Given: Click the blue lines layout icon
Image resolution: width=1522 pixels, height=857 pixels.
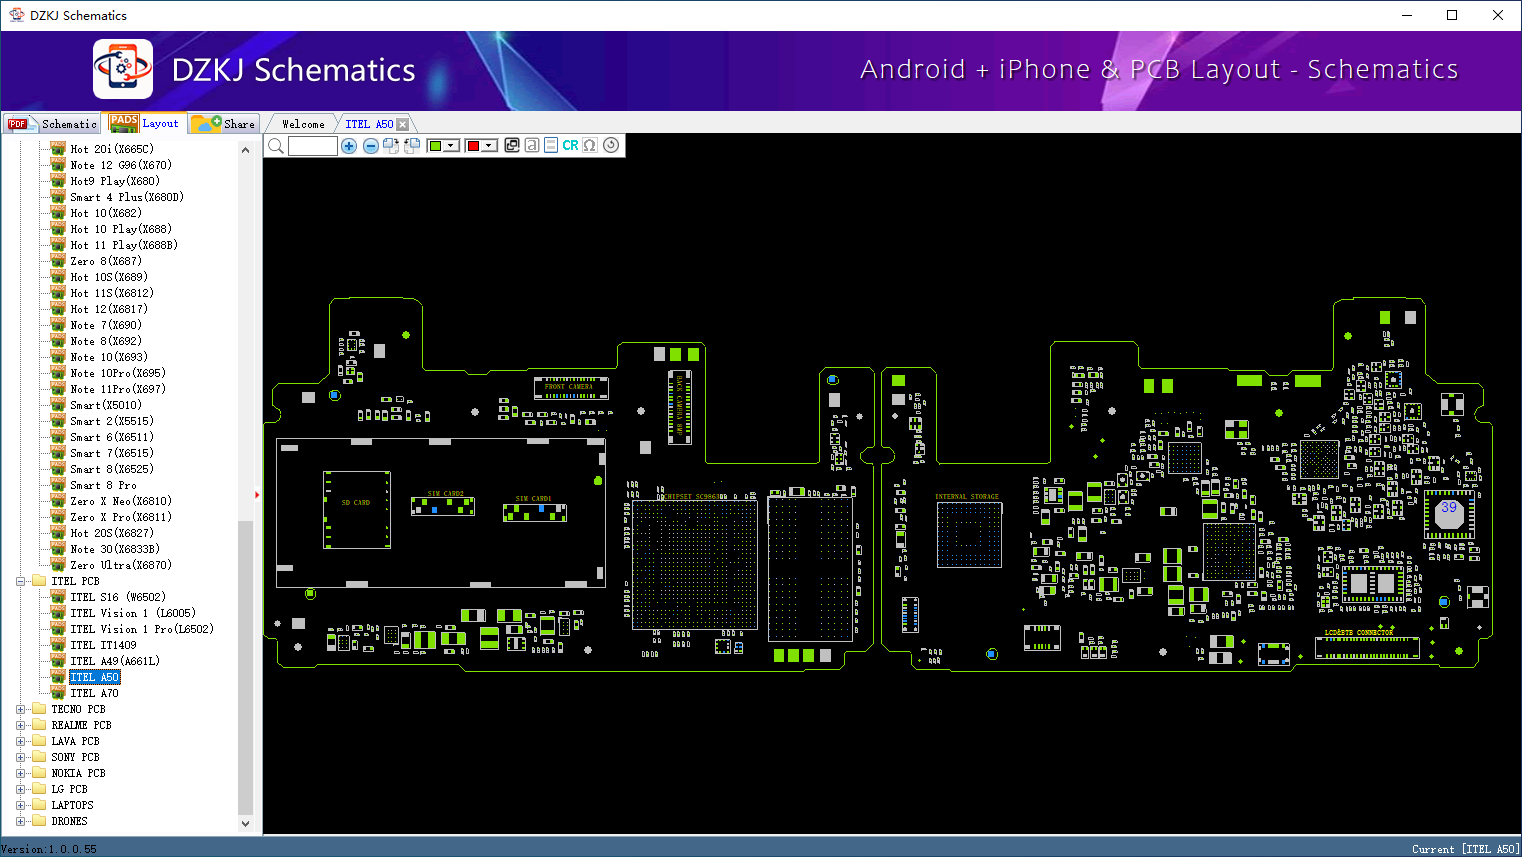Looking at the screenshot, I should point(551,146).
